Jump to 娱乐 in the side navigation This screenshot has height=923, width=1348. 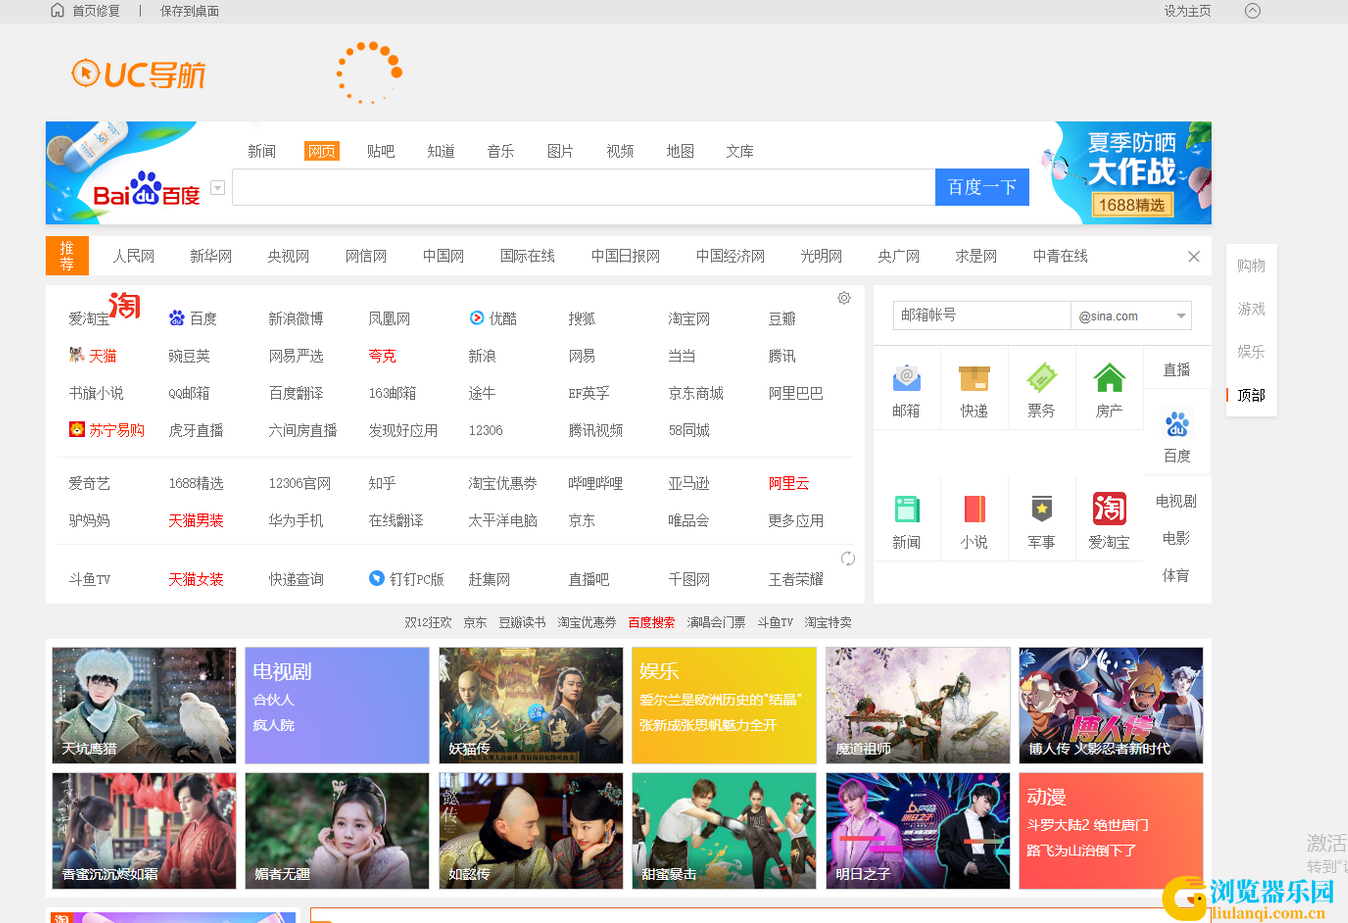1251,351
